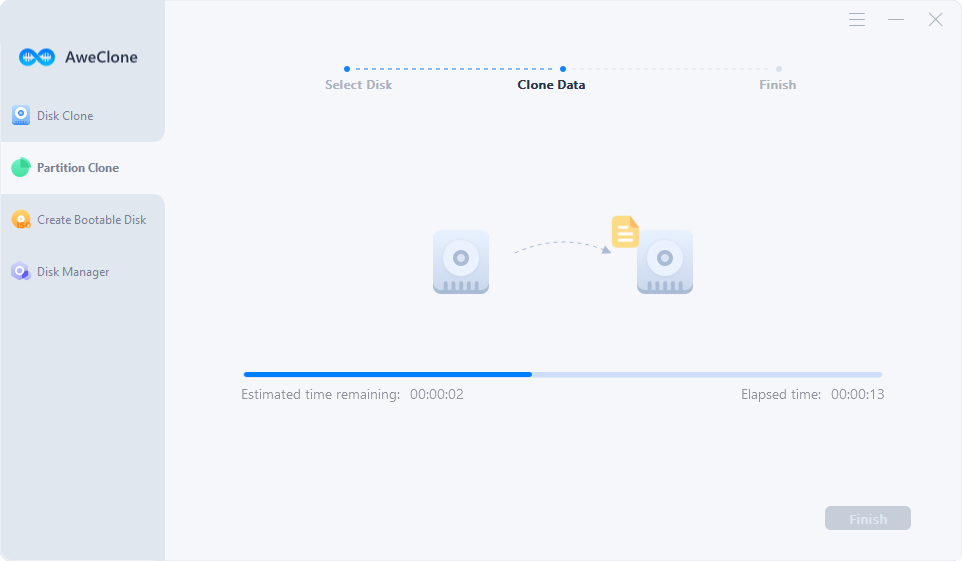The width and height of the screenshot is (962, 561).
Task: Click the Select Disk step label
Action: pos(358,85)
